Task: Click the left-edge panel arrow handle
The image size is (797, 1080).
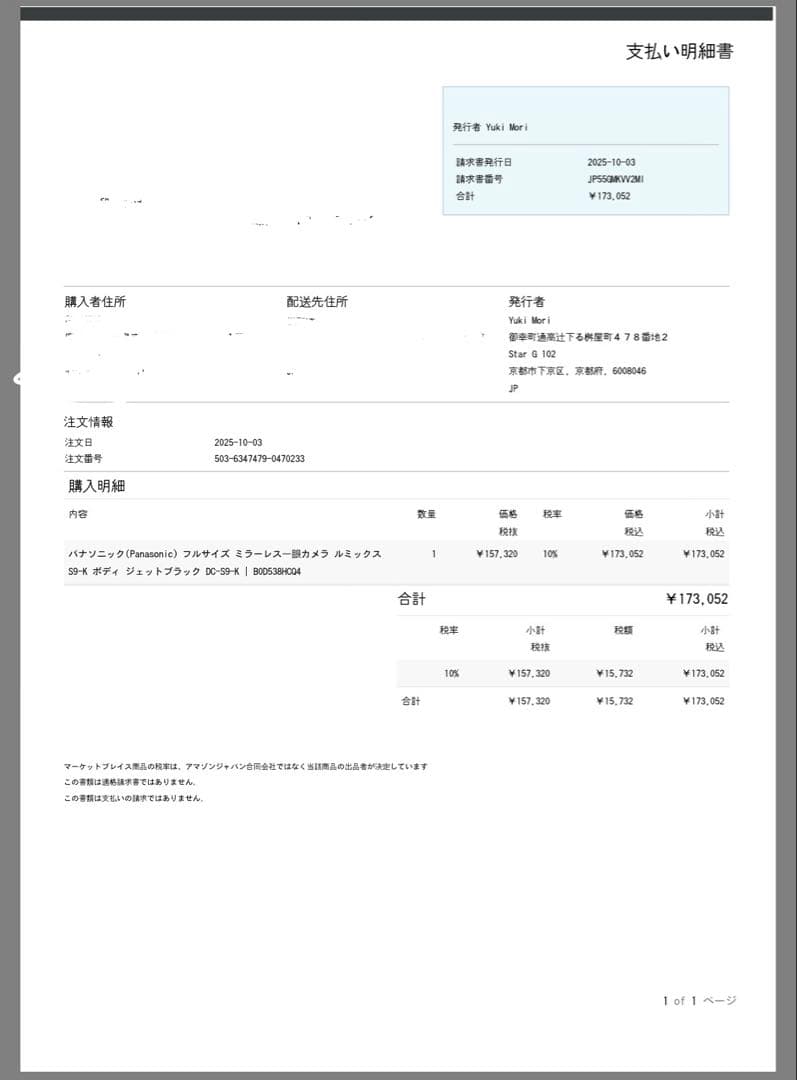Action: point(16,379)
